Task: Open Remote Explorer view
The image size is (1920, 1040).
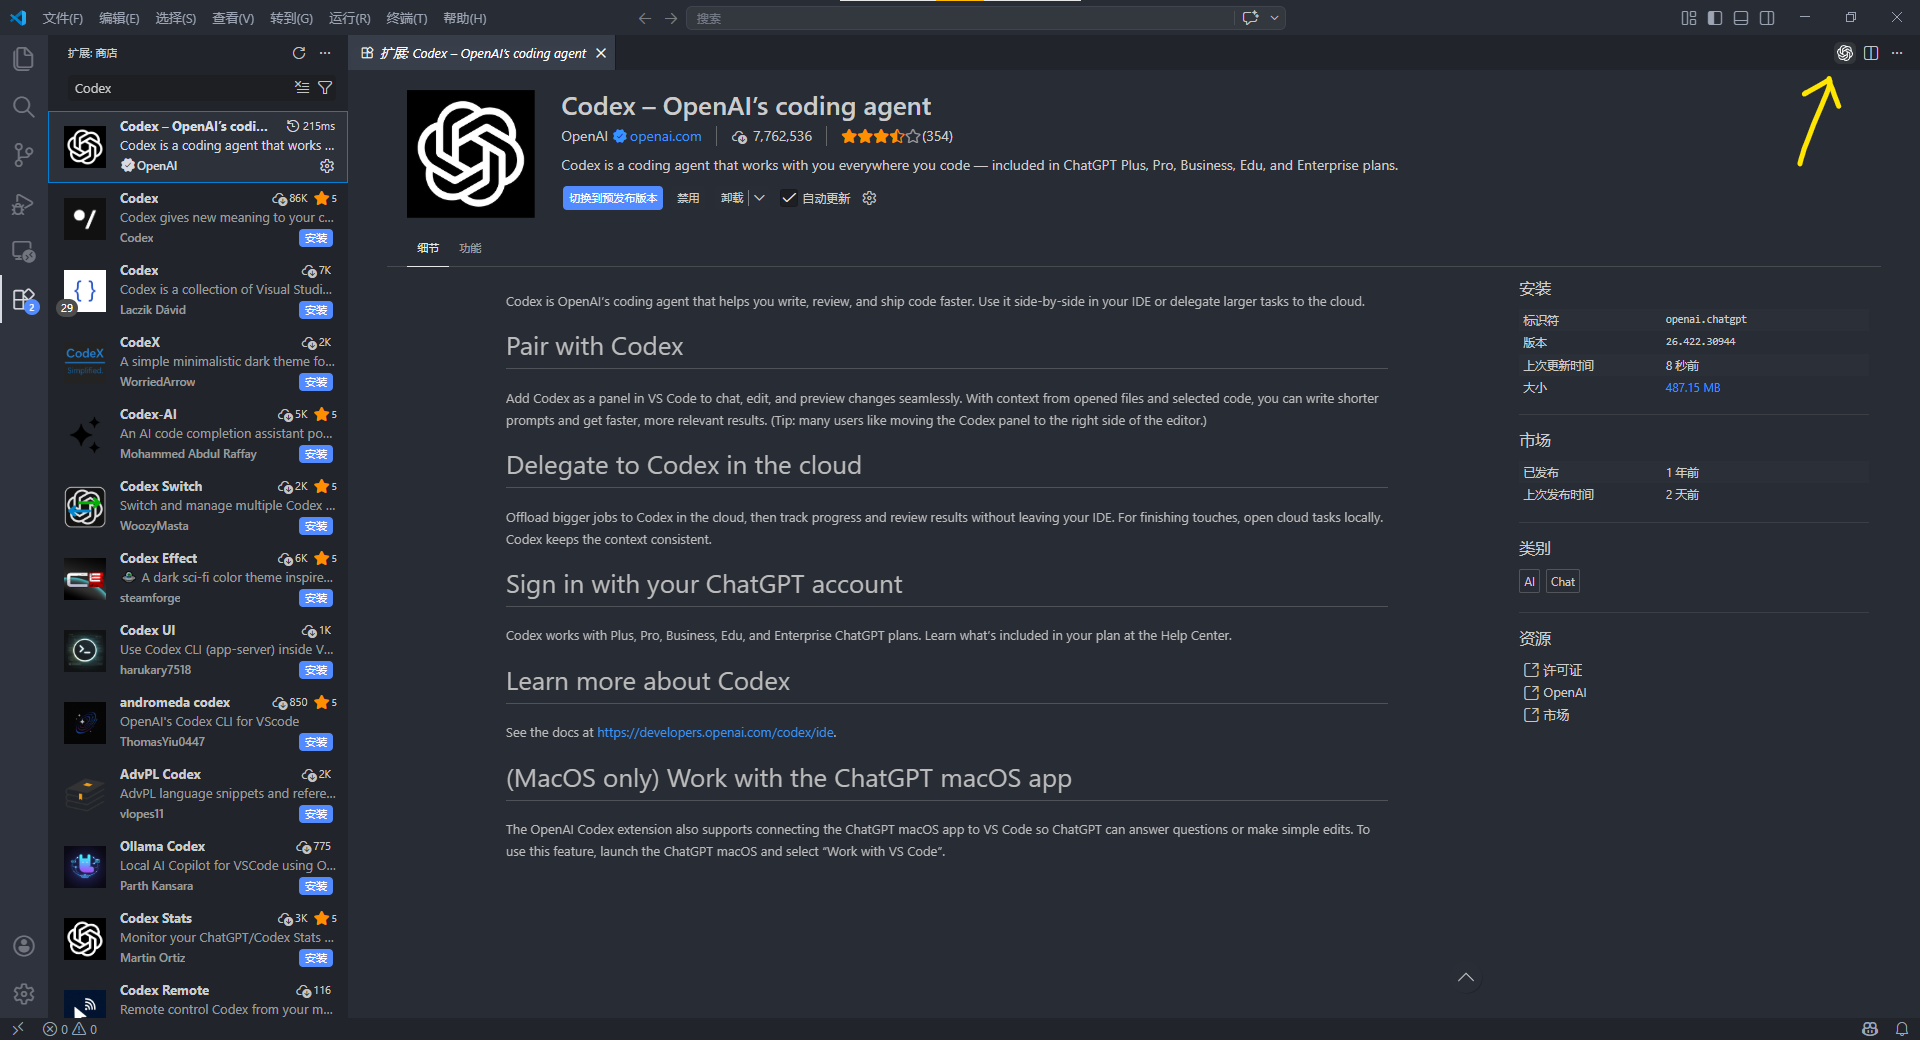Action: click(24, 252)
